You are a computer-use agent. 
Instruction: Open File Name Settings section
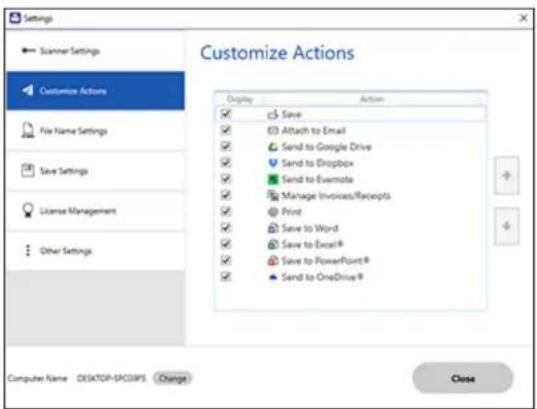click(x=95, y=131)
